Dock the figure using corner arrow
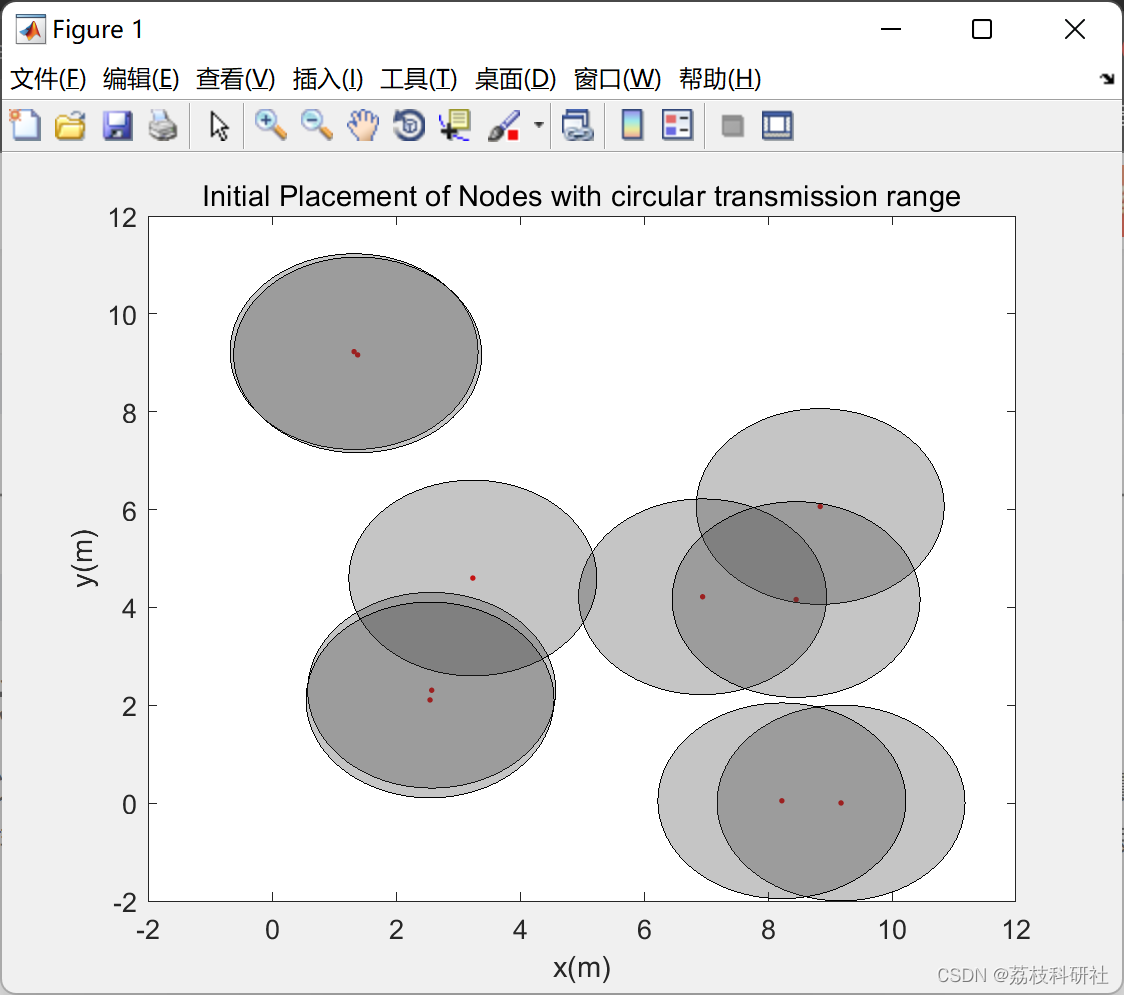Viewport: 1124px width, 995px height. (1108, 79)
